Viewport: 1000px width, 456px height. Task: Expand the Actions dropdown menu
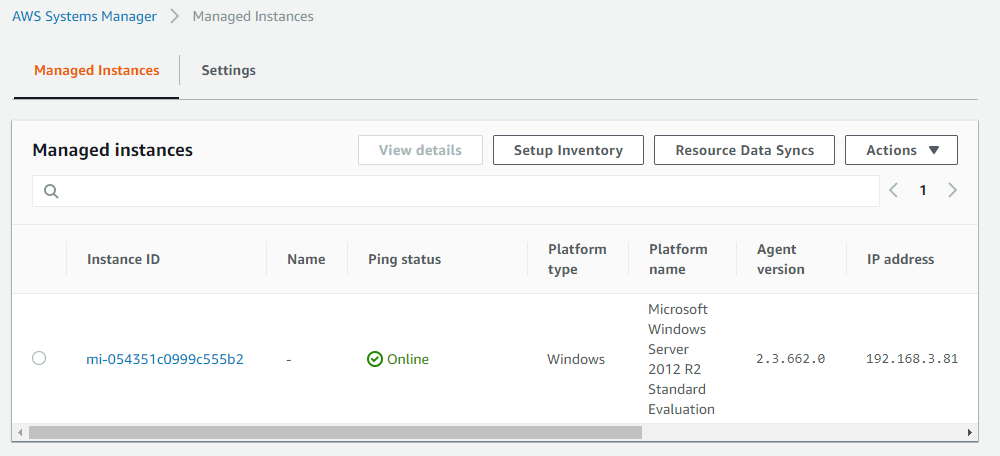click(x=901, y=151)
